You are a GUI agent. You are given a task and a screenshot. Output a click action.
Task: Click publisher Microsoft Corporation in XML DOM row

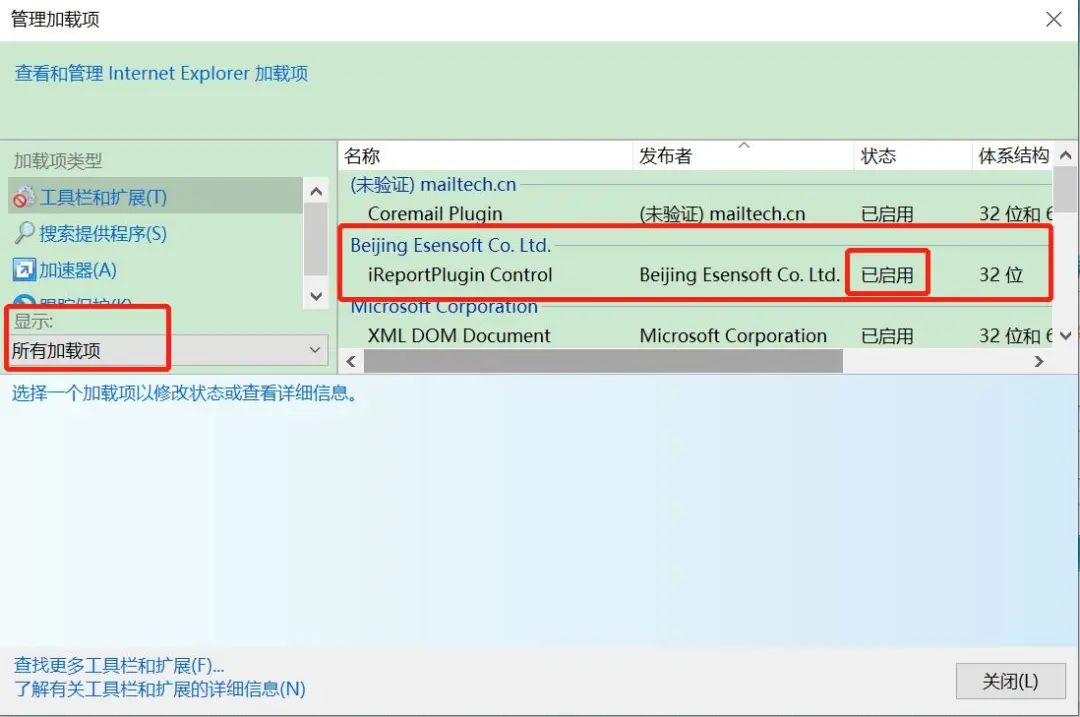[x=733, y=335]
